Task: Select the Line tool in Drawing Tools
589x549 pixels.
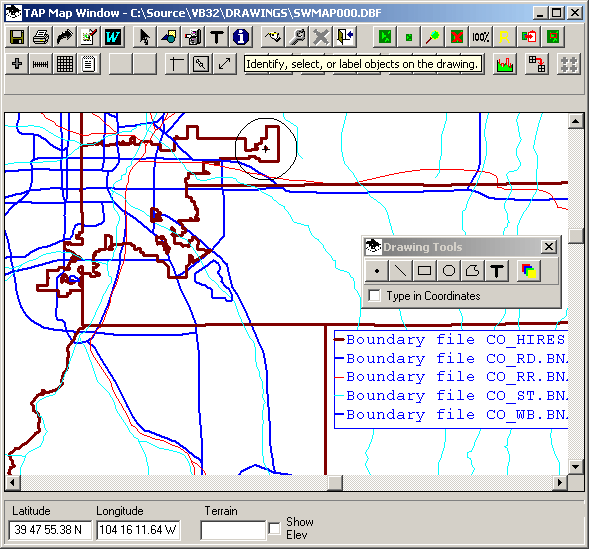Action: click(x=400, y=271)
